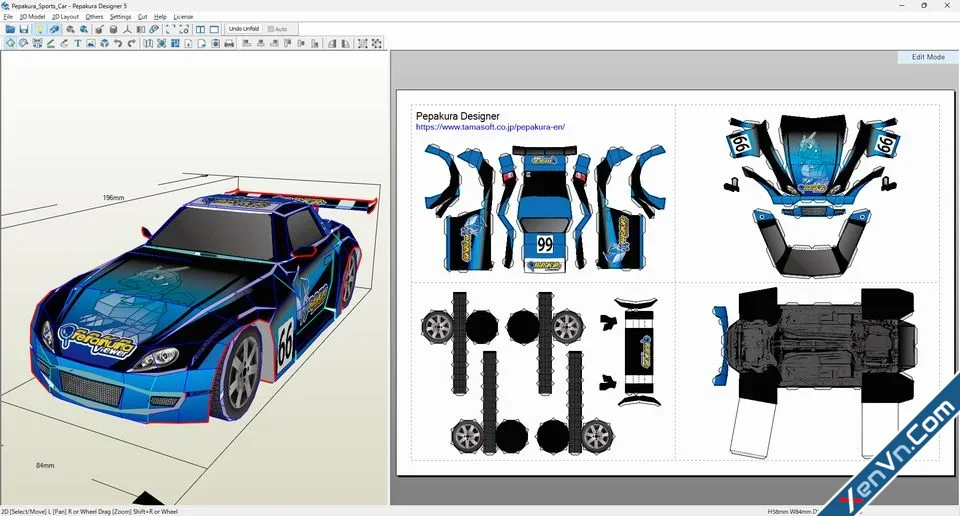Click the Print icon
Screen dimensions: 960x516
click(229, 43)
